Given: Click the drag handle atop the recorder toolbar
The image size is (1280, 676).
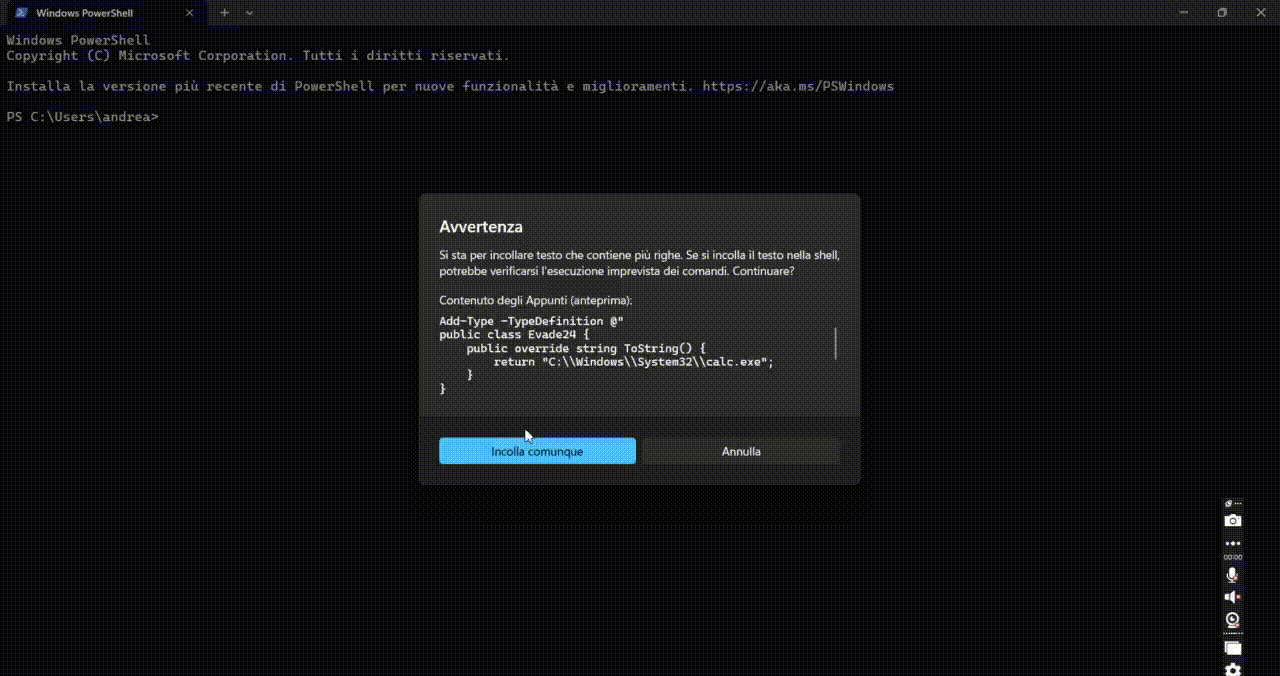Looking at the screenshot, I should tap(1232, 504).
